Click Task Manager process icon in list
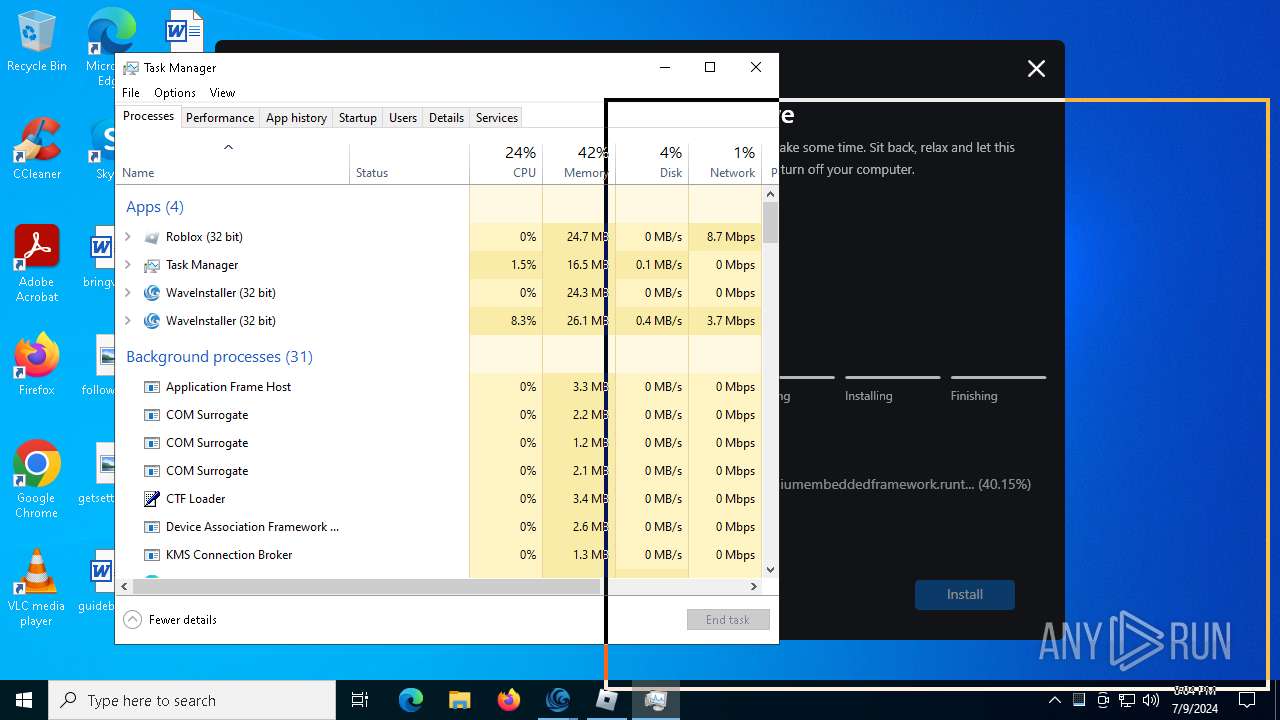The height and width of the screenshot is (720, 1280). 152,265
